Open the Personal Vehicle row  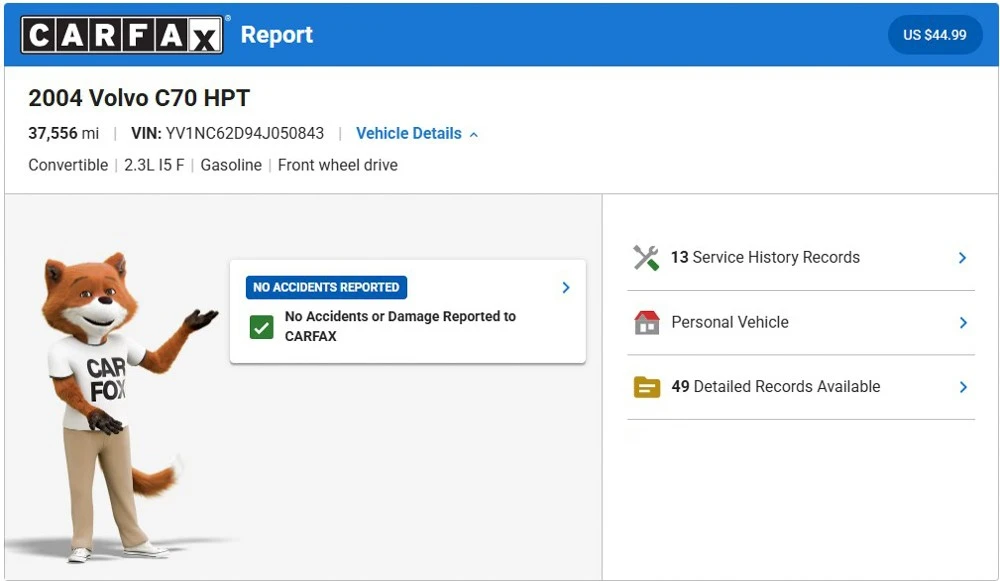tap(801, 323)
